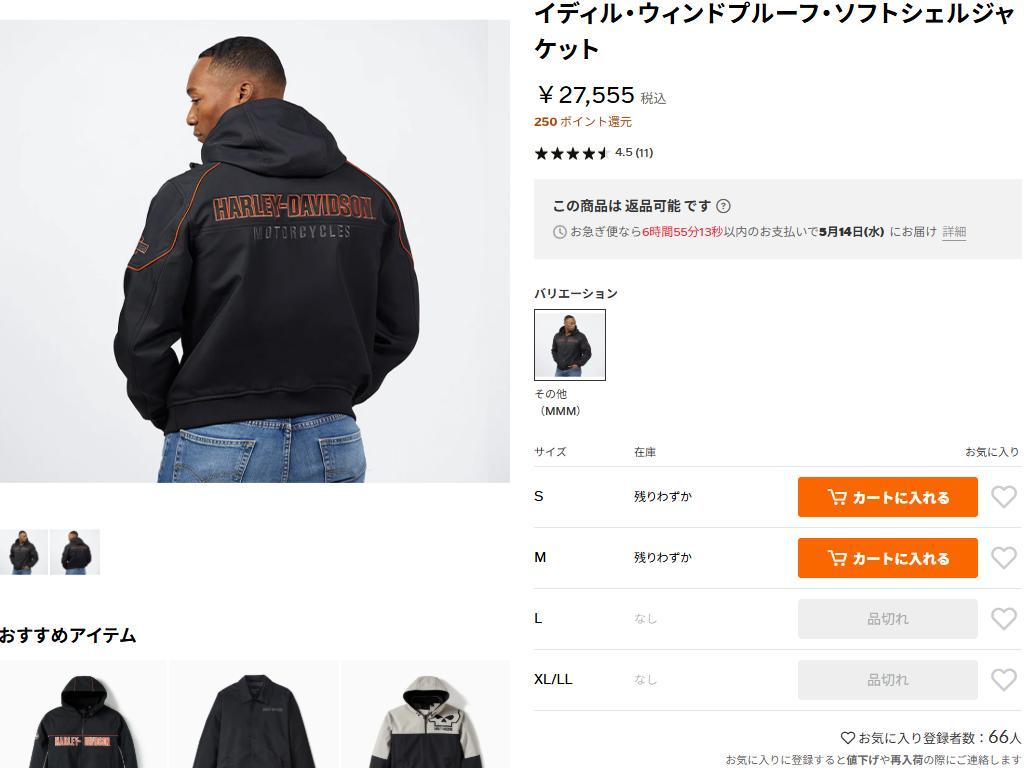This screenshot has width=1032, height=768.
Task: Click the heart icon by お気に入り登録者数
Action: pos(848,738)
